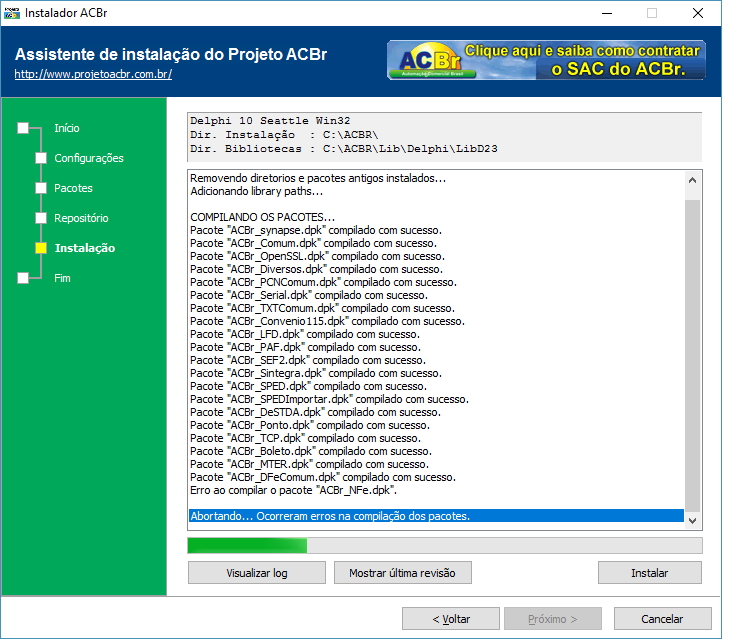The height and width of the screenshot is (639, 729).
Task: Go to the Pacotes step label
Action: (x=73, y=188)
